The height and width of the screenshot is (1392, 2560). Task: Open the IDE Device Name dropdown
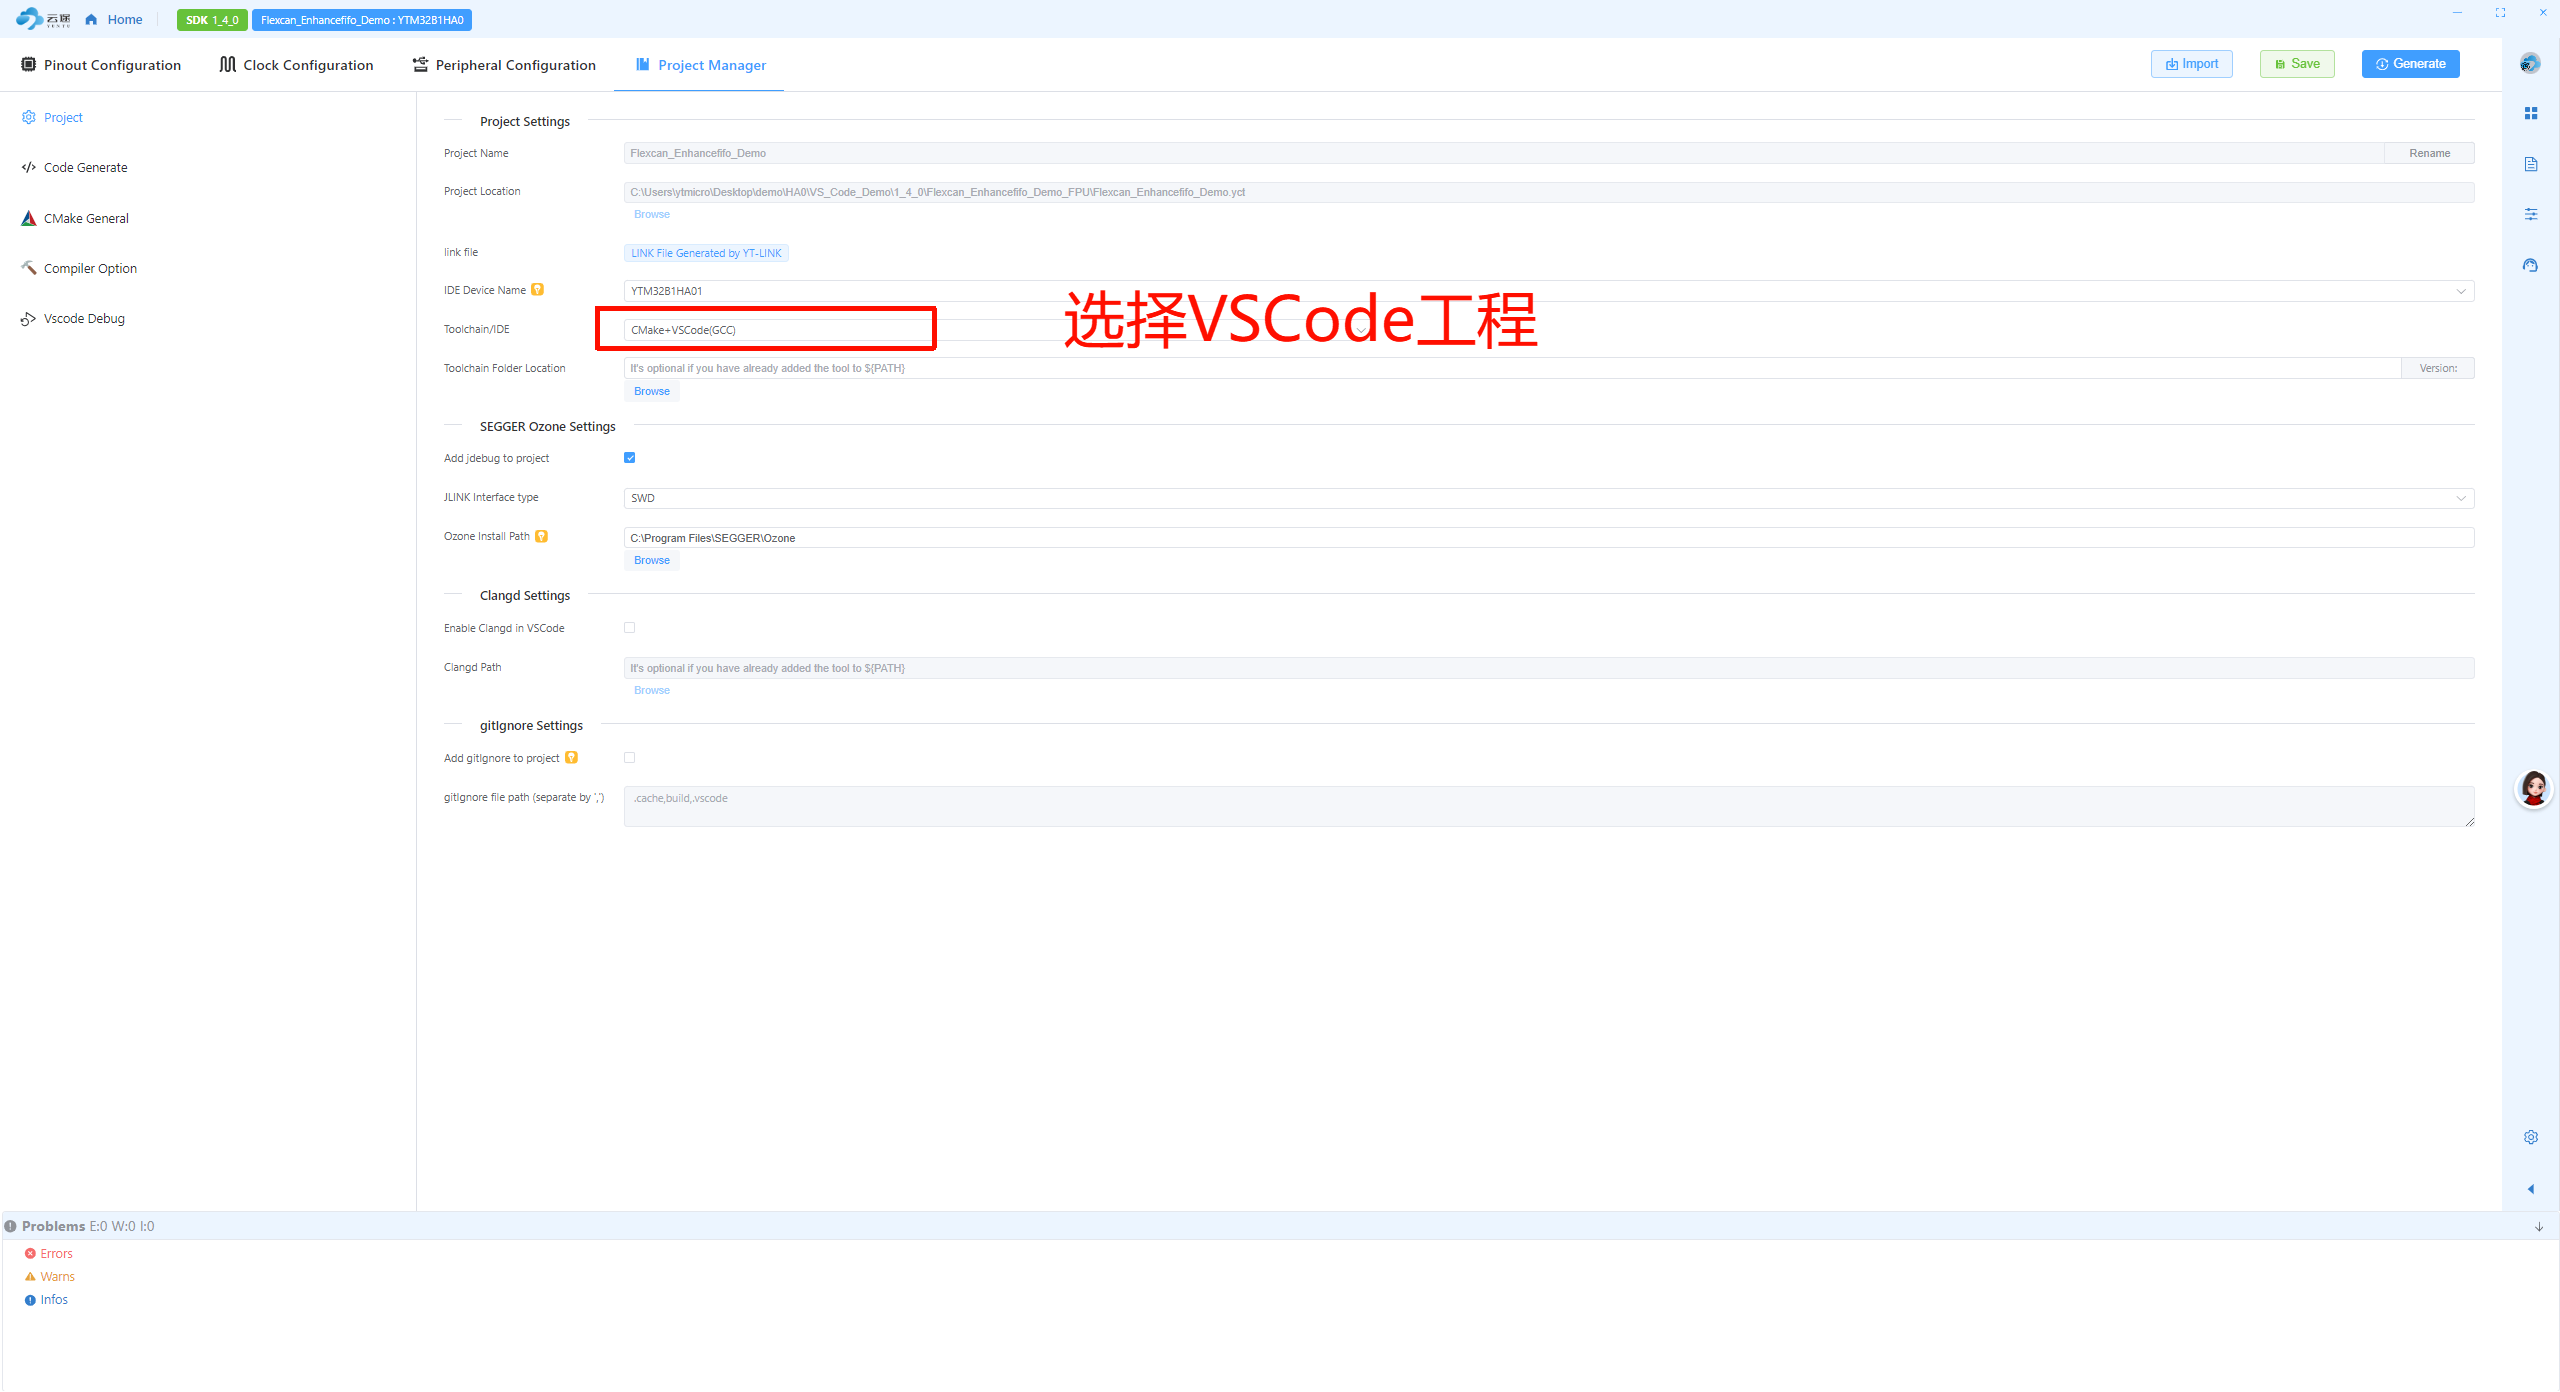point(2461,291)
